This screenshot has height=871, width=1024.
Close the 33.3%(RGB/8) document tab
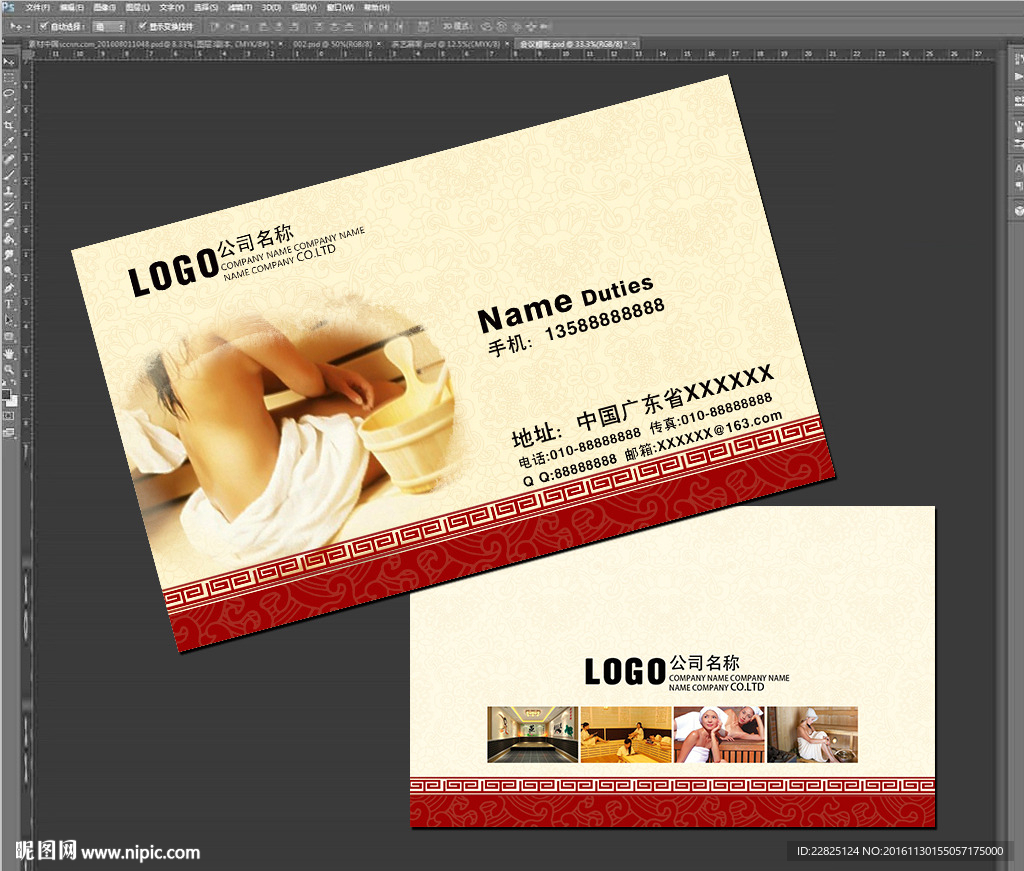(x=633, y=44)
